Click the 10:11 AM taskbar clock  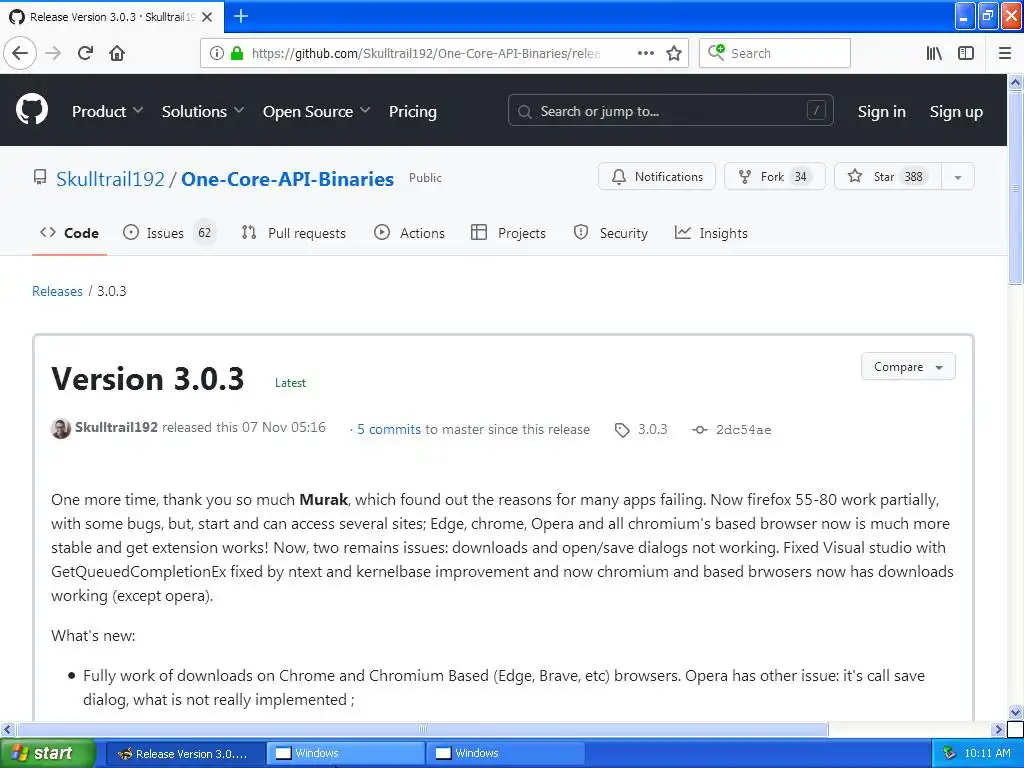[x=987, y=753]
